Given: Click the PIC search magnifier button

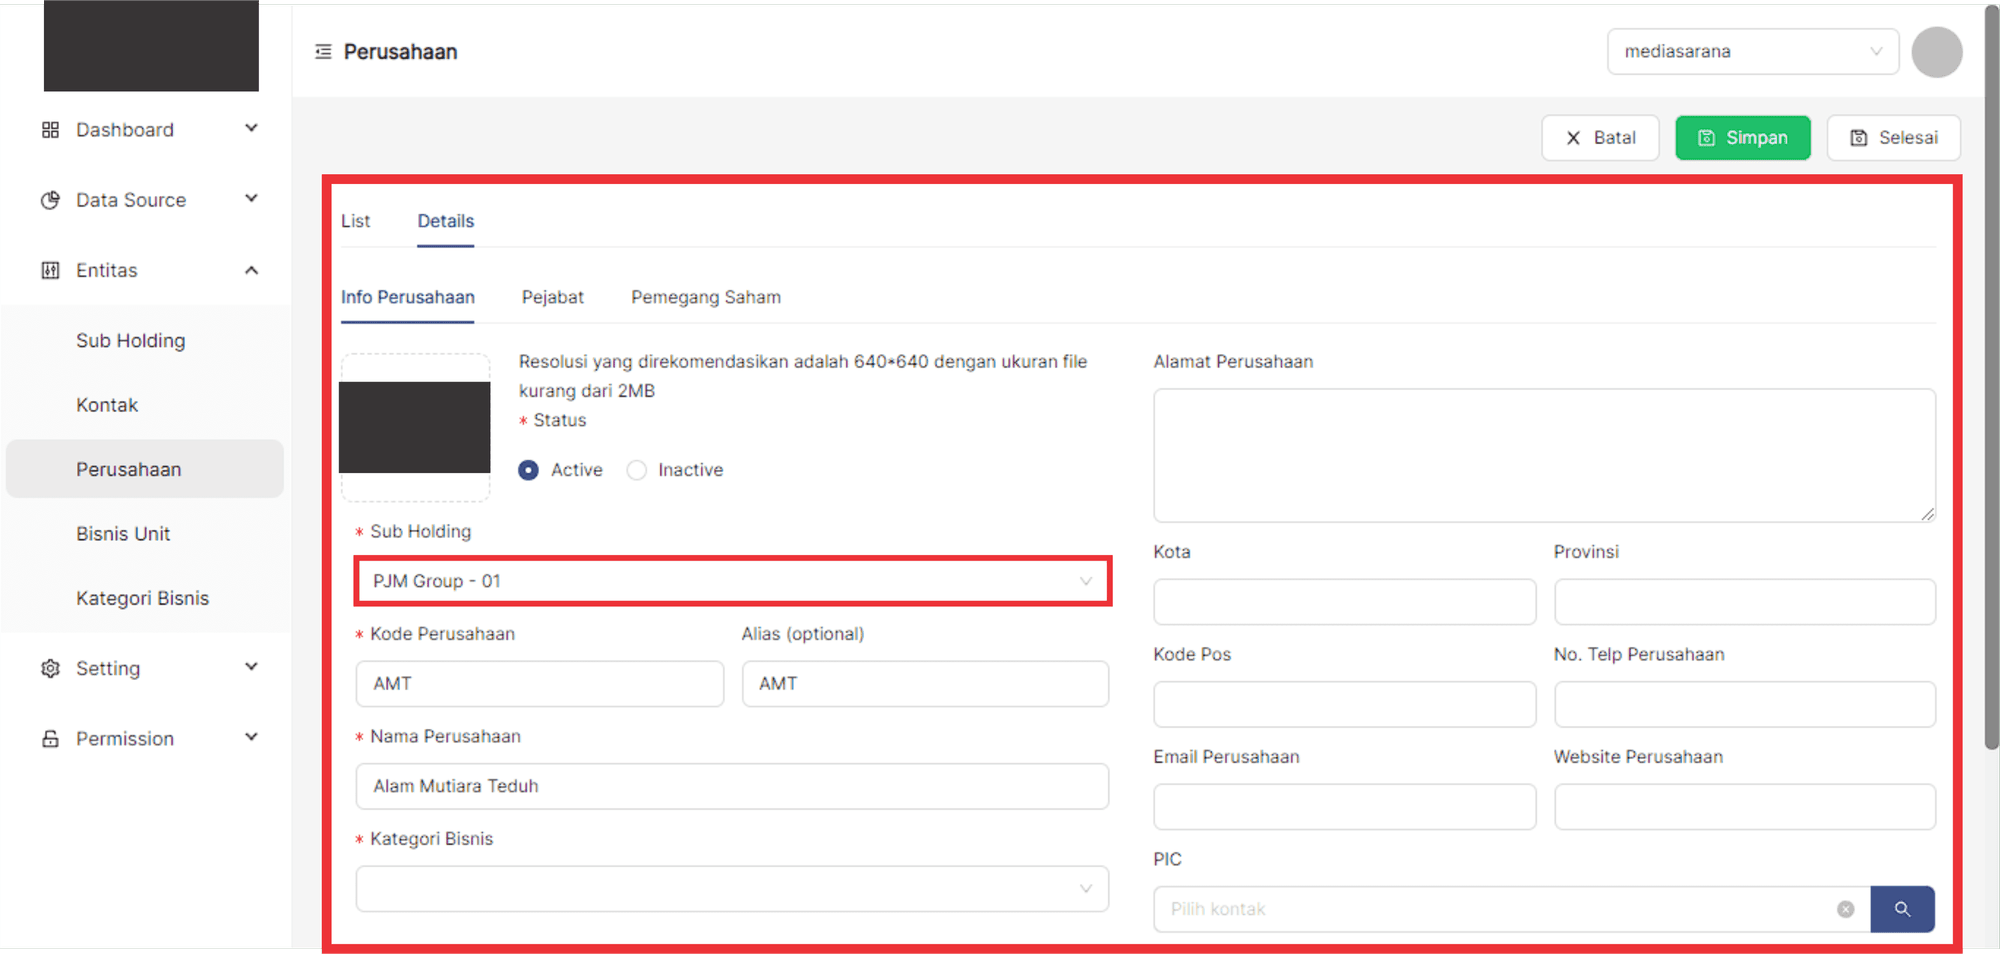Looking at the screenshot, I should point(1901,909).
